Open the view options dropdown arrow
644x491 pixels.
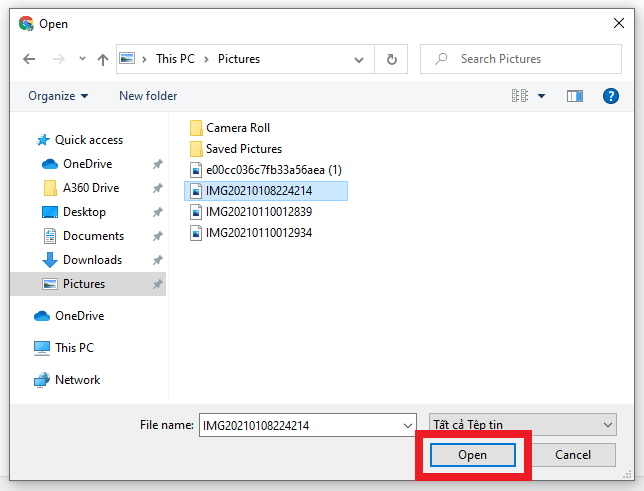(x=541, y=96)
